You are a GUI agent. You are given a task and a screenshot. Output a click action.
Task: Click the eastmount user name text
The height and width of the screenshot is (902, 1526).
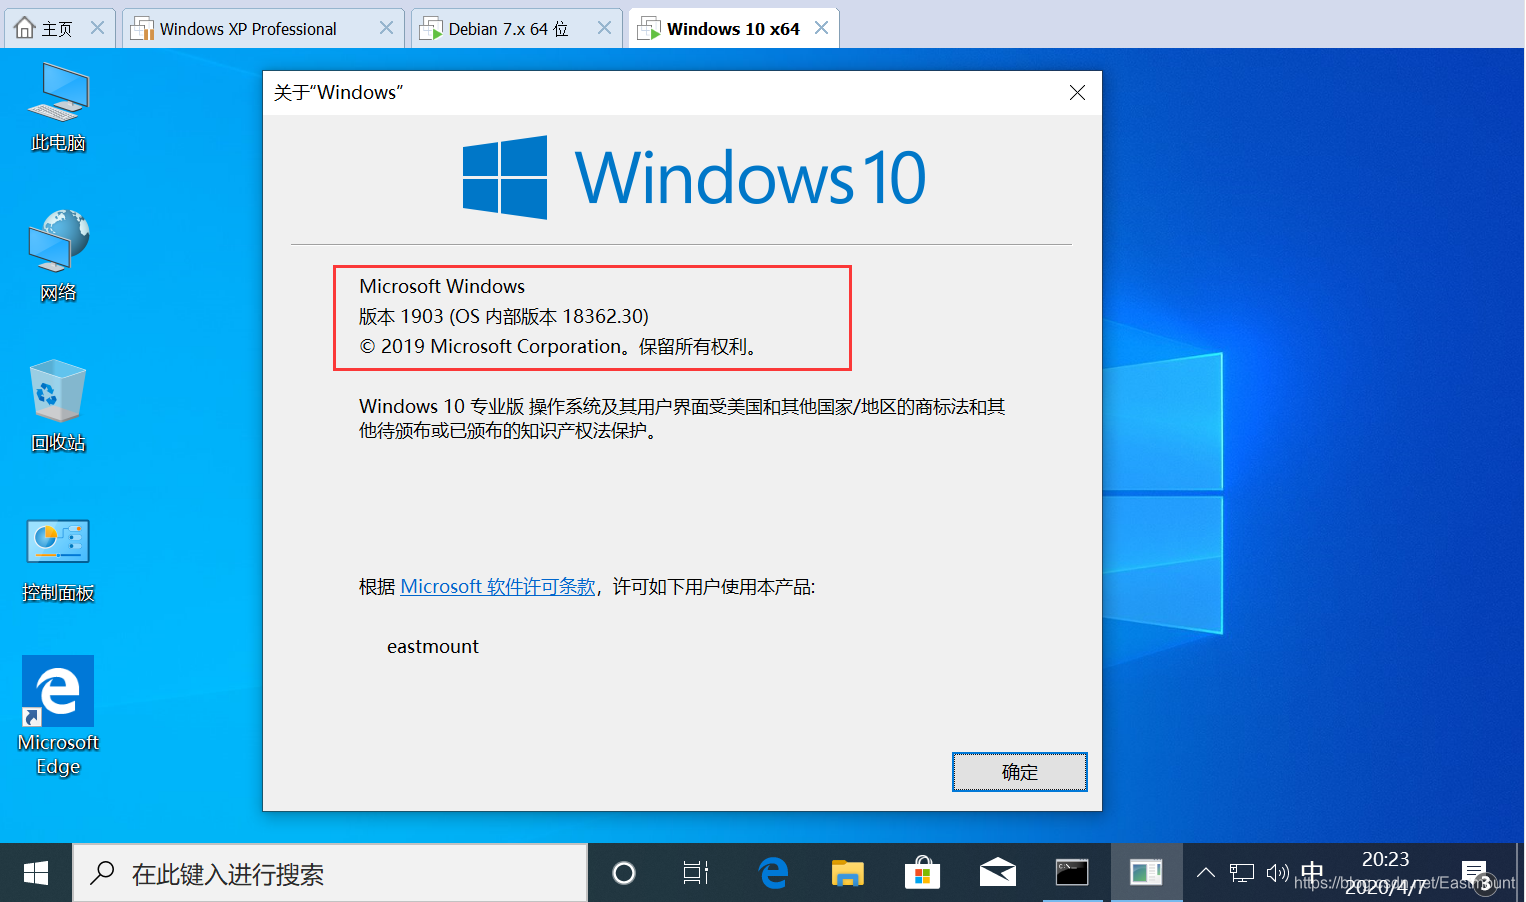433,647
